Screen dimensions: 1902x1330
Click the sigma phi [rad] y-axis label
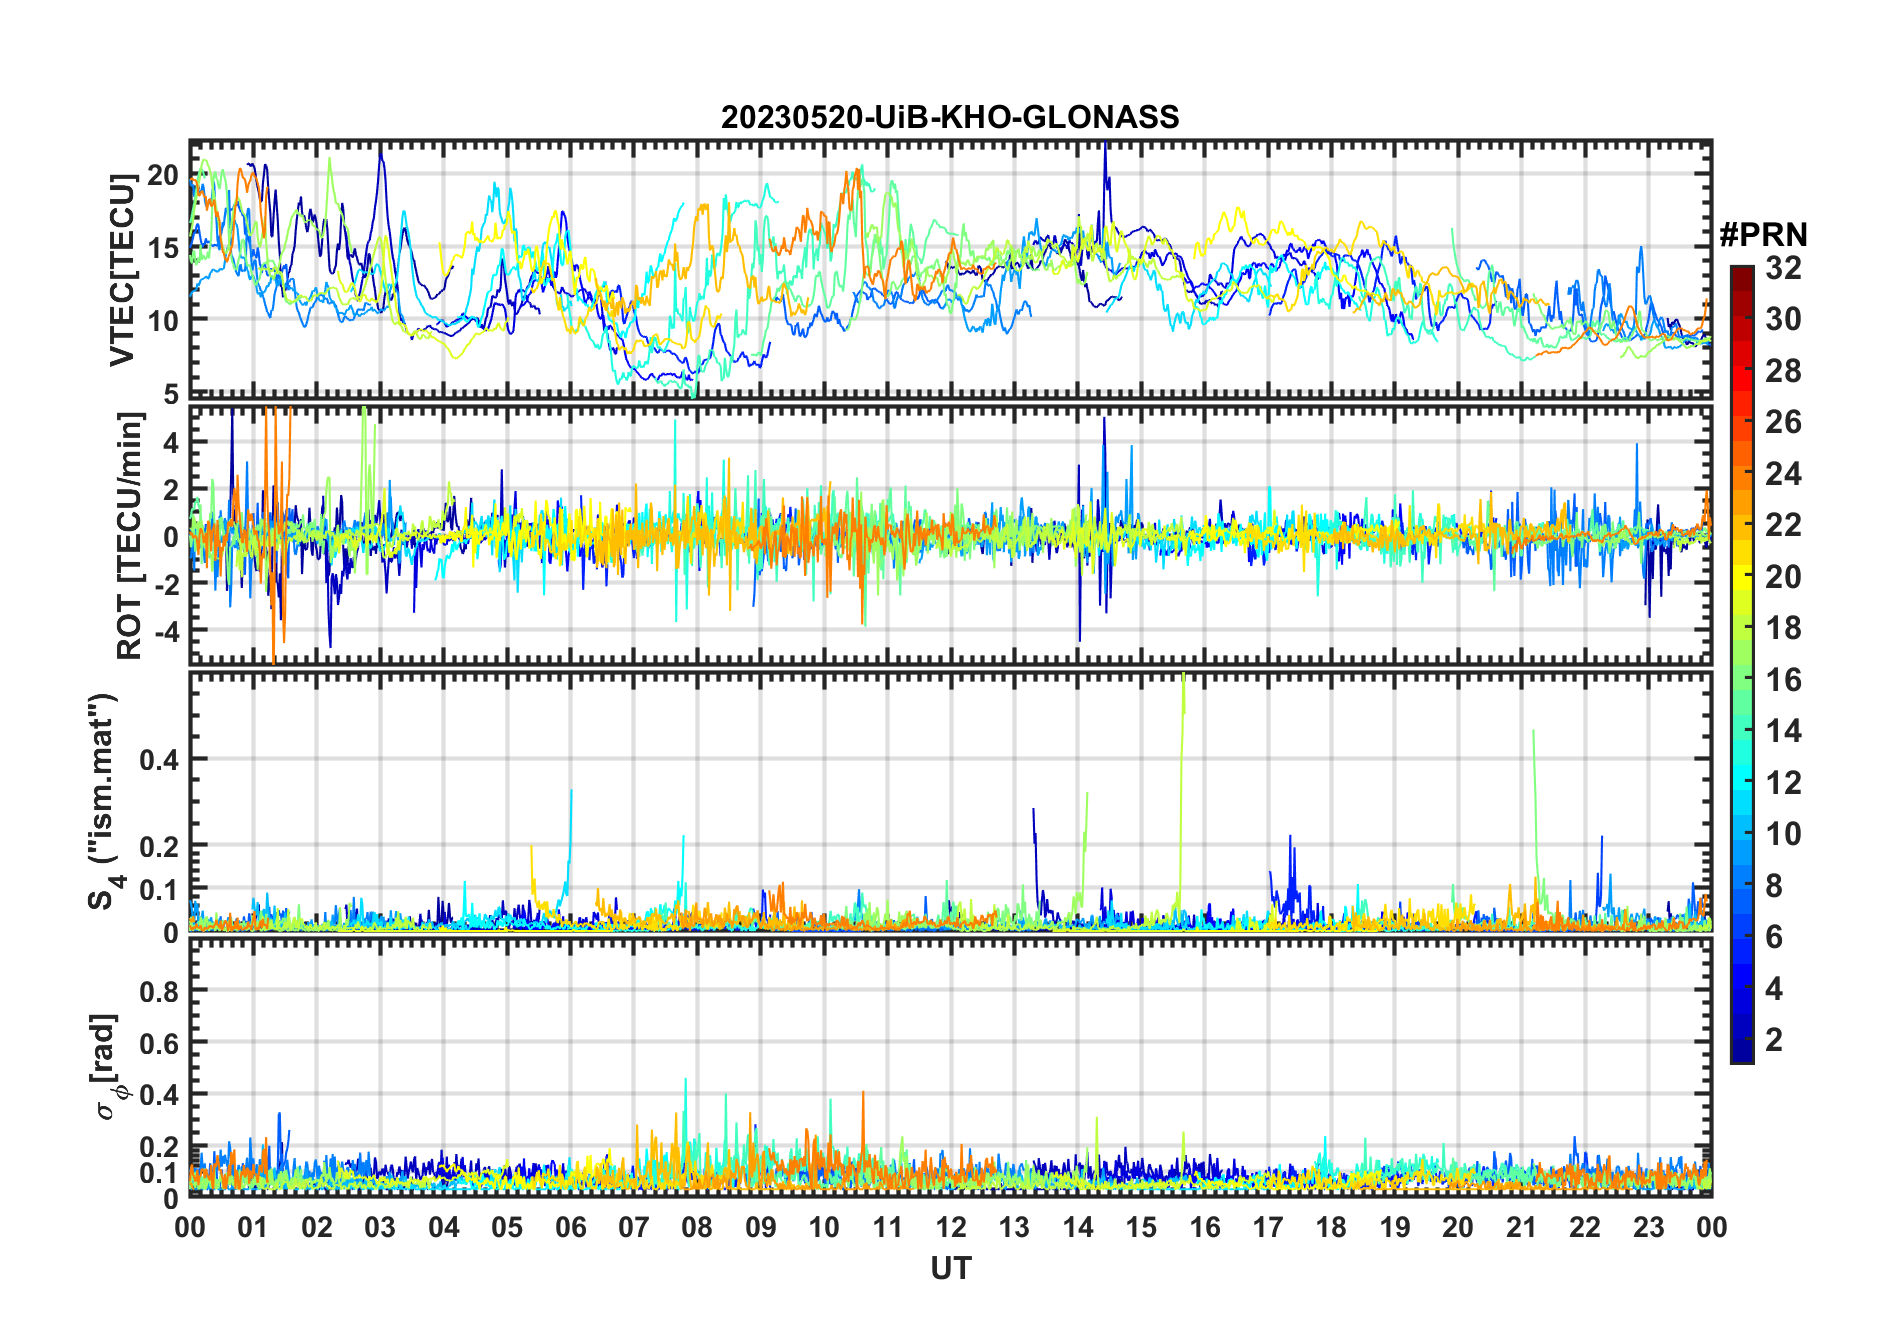click(x=107, y=1067)
